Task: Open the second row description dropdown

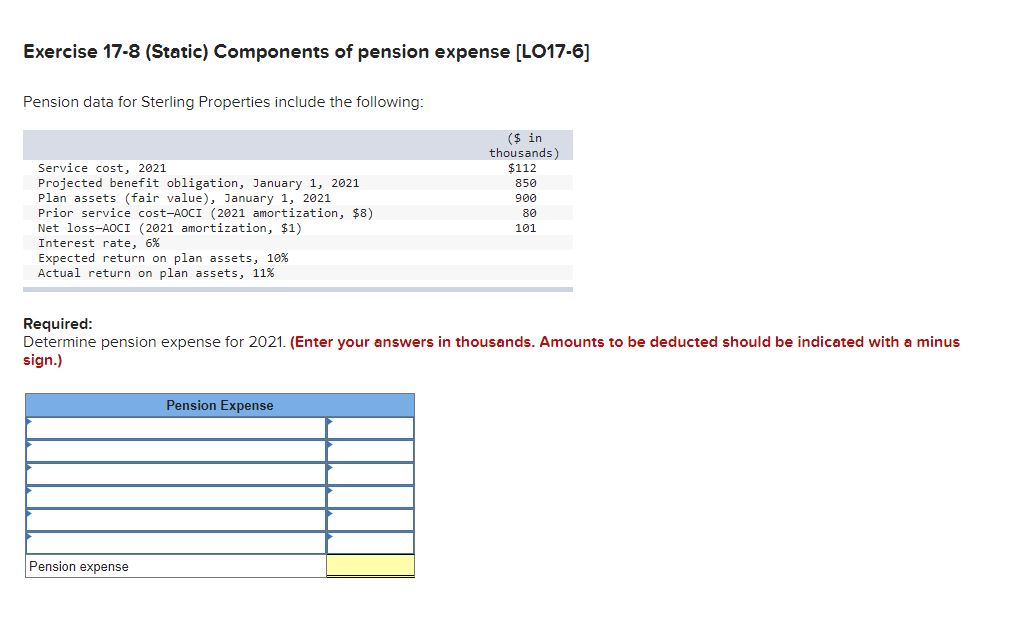Action: pyautogui.click(x=175, y=450)
